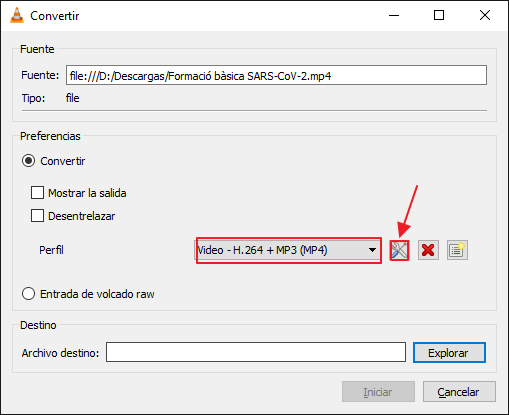Click the Video - H.264 + MP3 (MP4) combo box
The width and height of the screenshot is (509, 415).
(288, 250)
